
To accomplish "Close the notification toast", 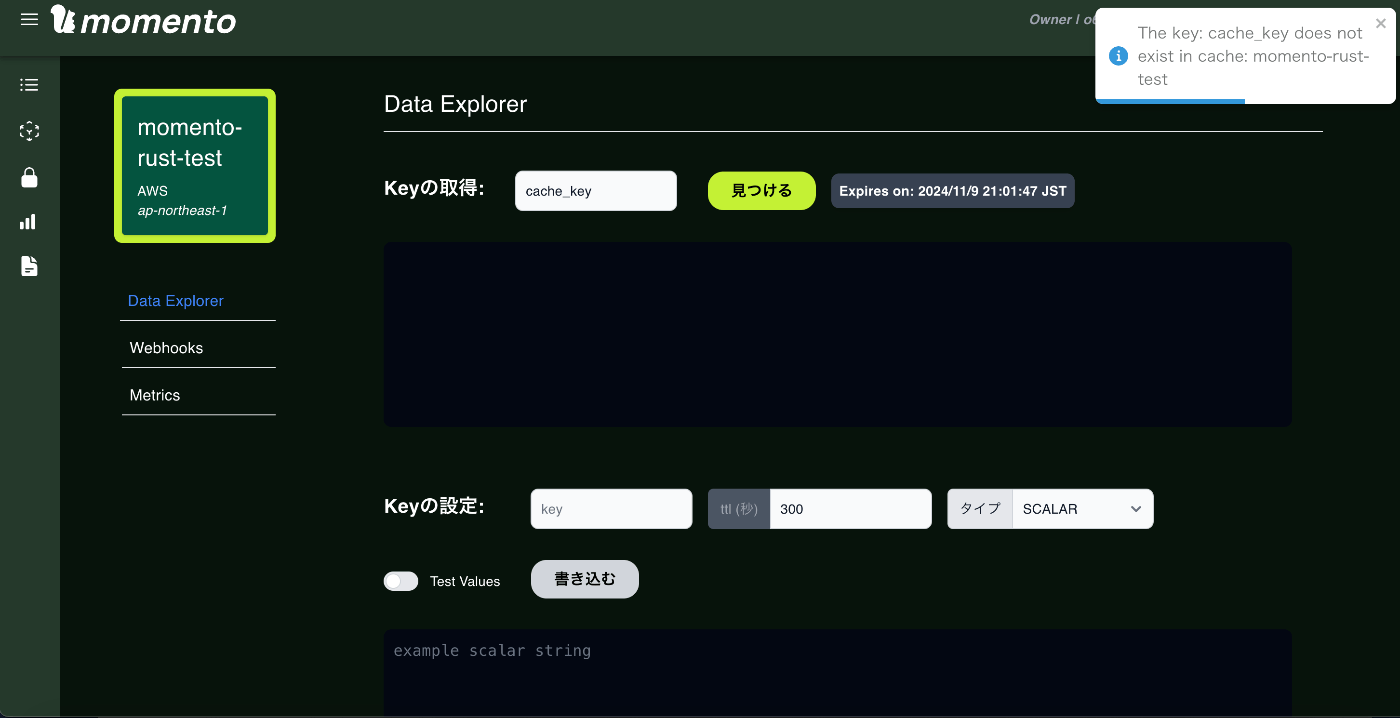I will click(1381, 24).
